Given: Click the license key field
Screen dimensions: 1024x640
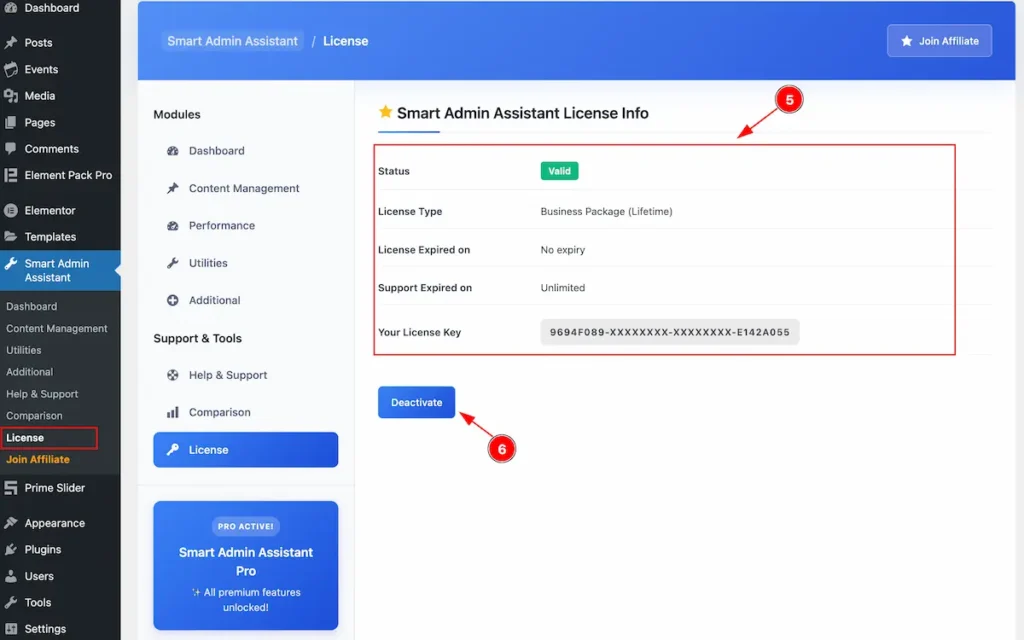Looking at the screenshot, I should [669, 332].
